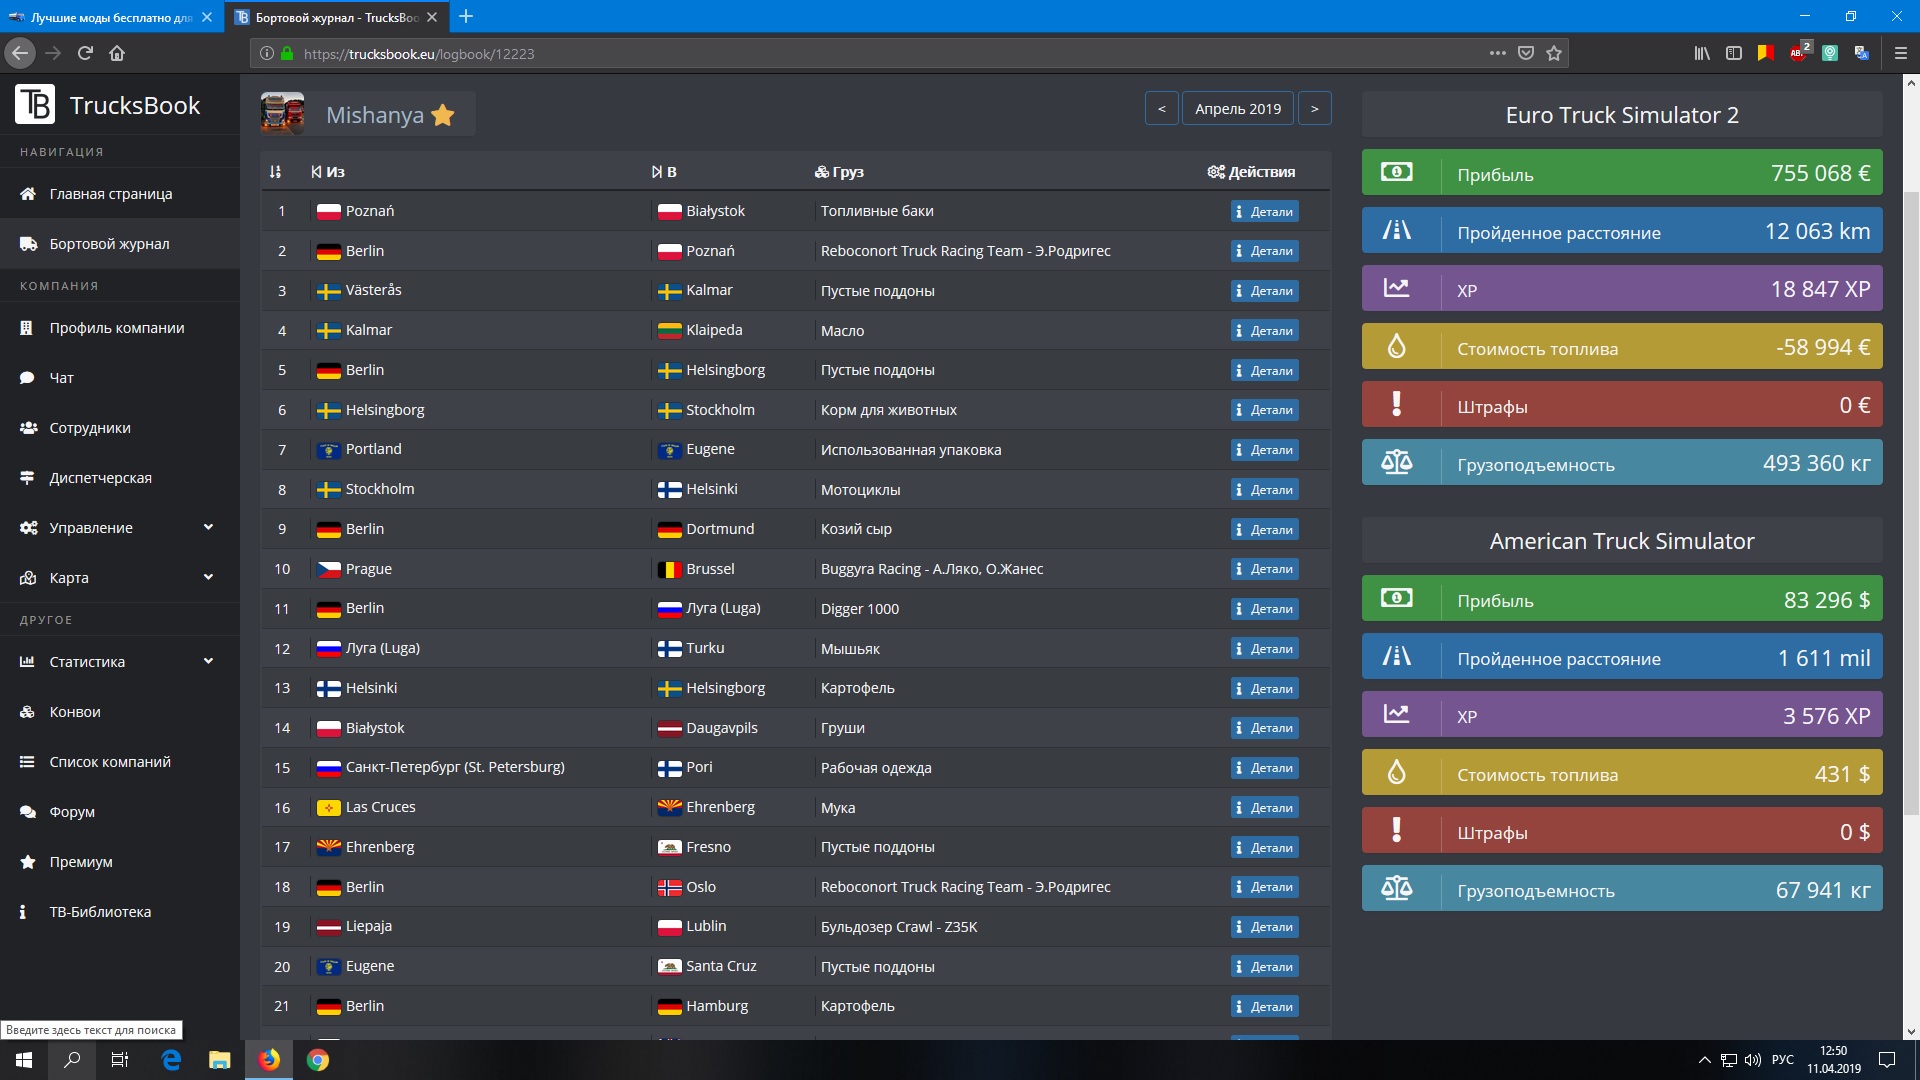Open Firefox library icon in toolbar

tap(1702, 53)
